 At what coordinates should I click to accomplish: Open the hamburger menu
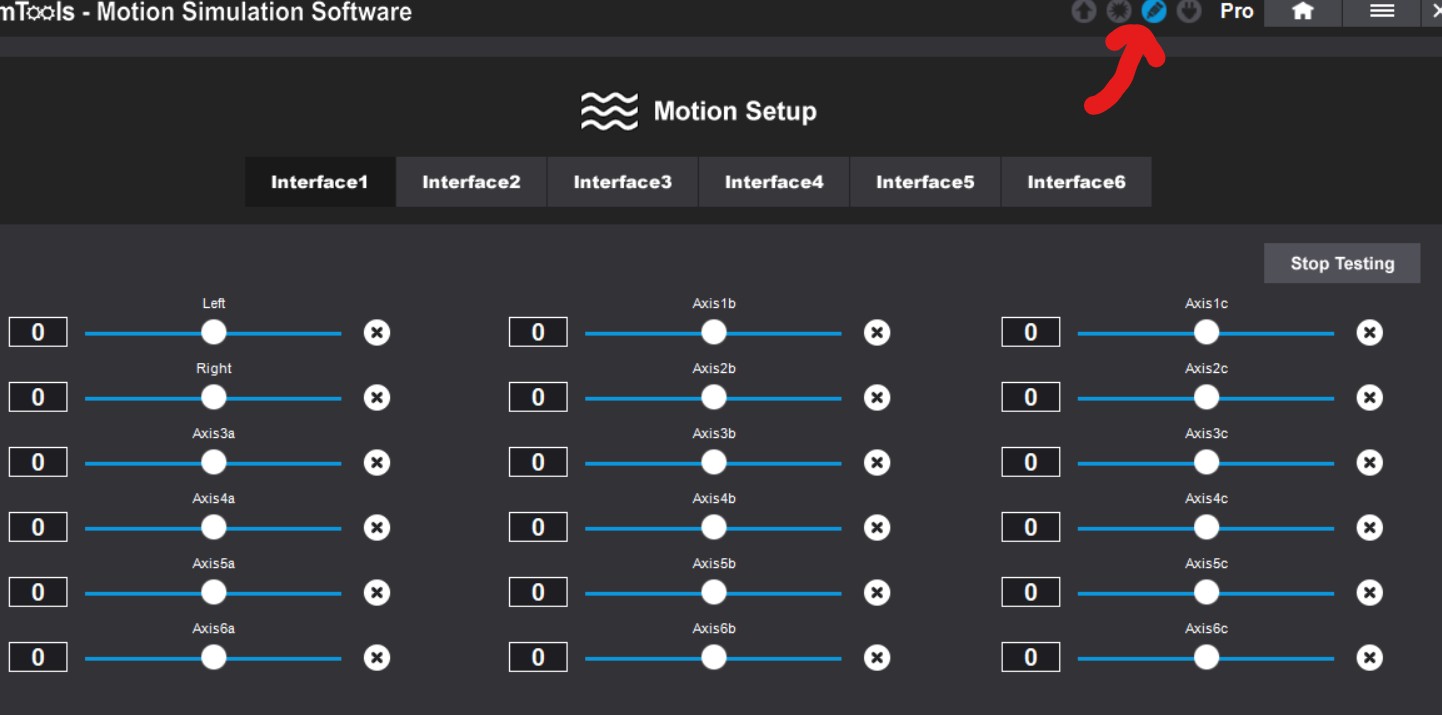[1382, 12]
